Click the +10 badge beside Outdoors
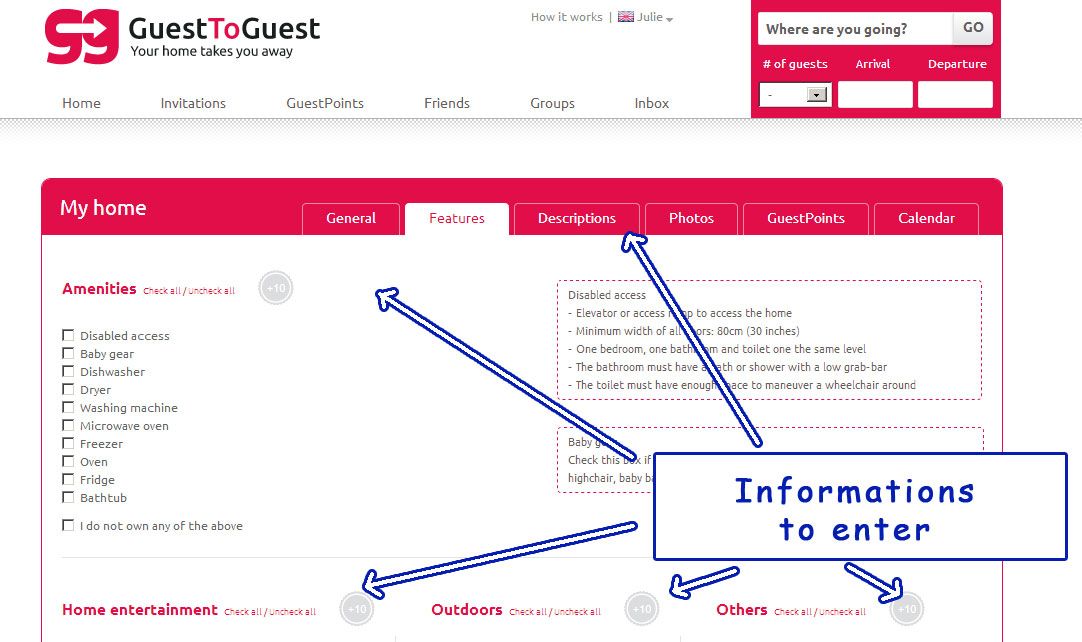The image size is (1082, 642). 642,609
